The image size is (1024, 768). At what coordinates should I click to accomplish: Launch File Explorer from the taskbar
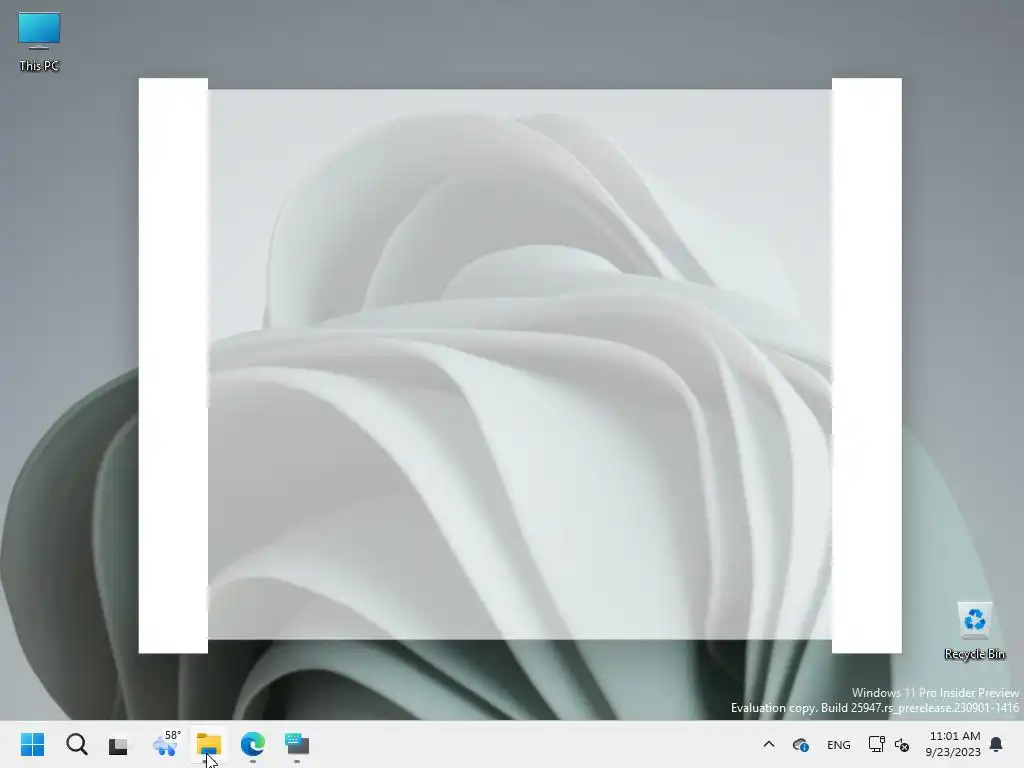(x=209, y=744)
